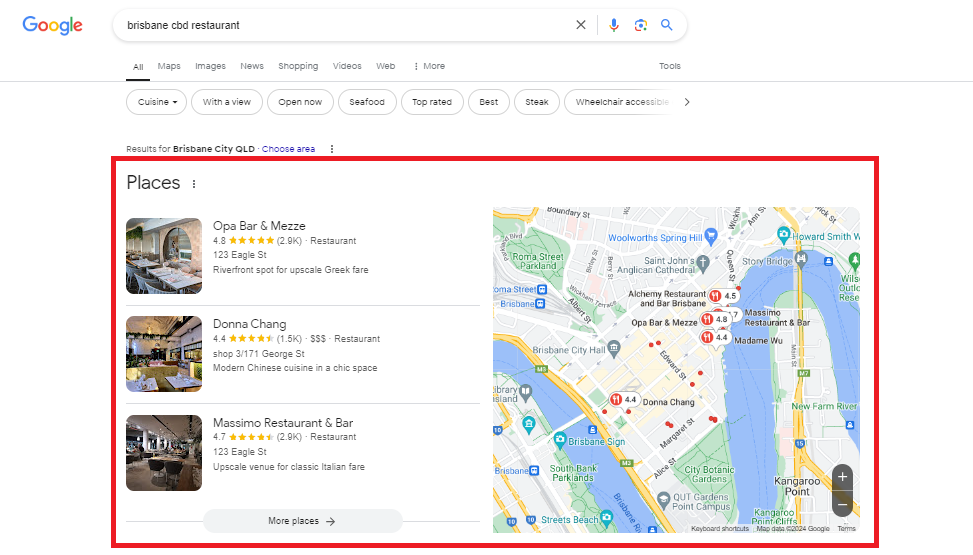
Task: Open Google Lens image search
Action: click(641, 25)
